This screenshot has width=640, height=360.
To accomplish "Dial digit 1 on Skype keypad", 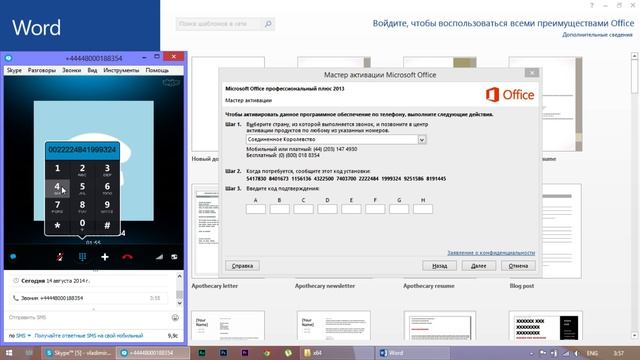I will click(x=58, y=169).
